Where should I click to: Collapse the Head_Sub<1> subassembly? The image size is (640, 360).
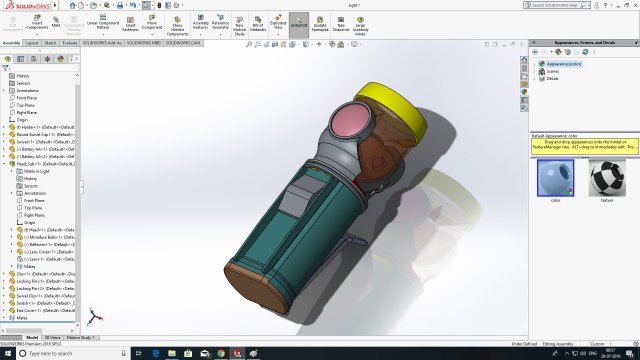click(x=4, y=164)
